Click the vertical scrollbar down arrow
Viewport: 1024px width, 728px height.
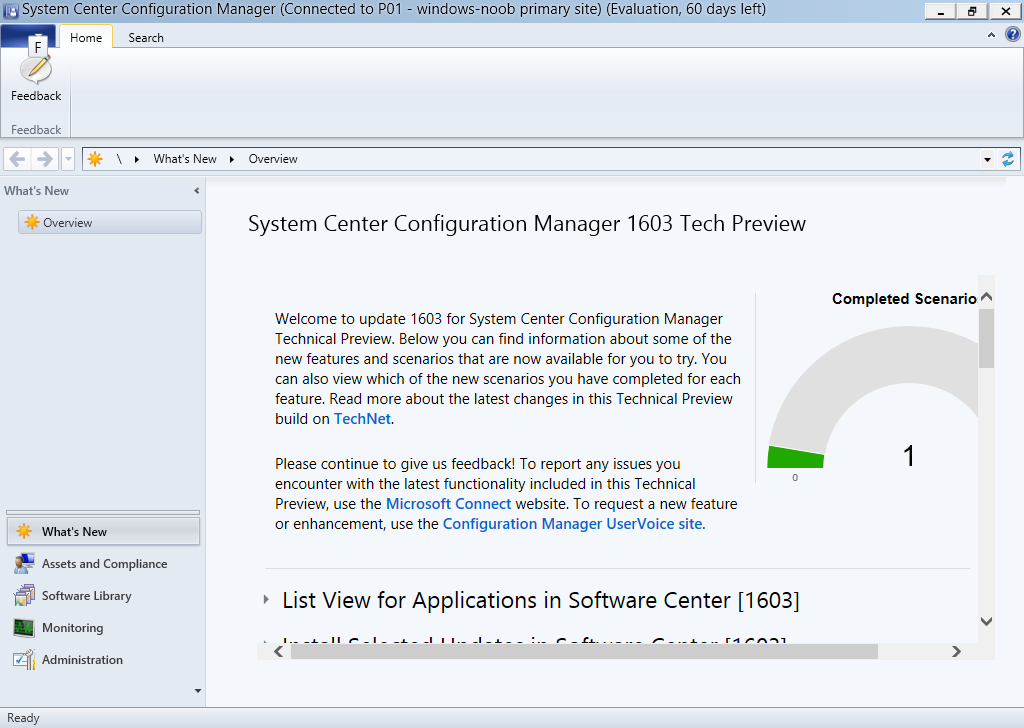(987, 621)
